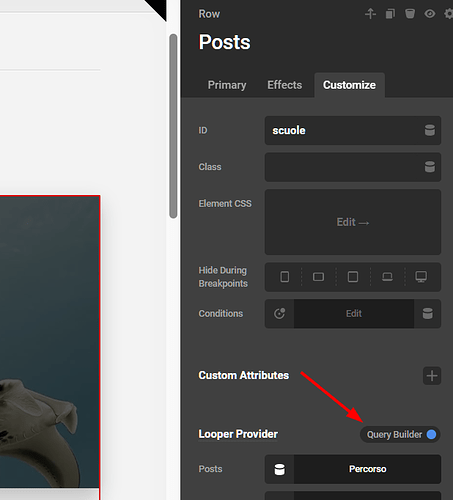The image size is (453, 500).
Task: Toggle the Query Builder looper provider
Action: 400,435
